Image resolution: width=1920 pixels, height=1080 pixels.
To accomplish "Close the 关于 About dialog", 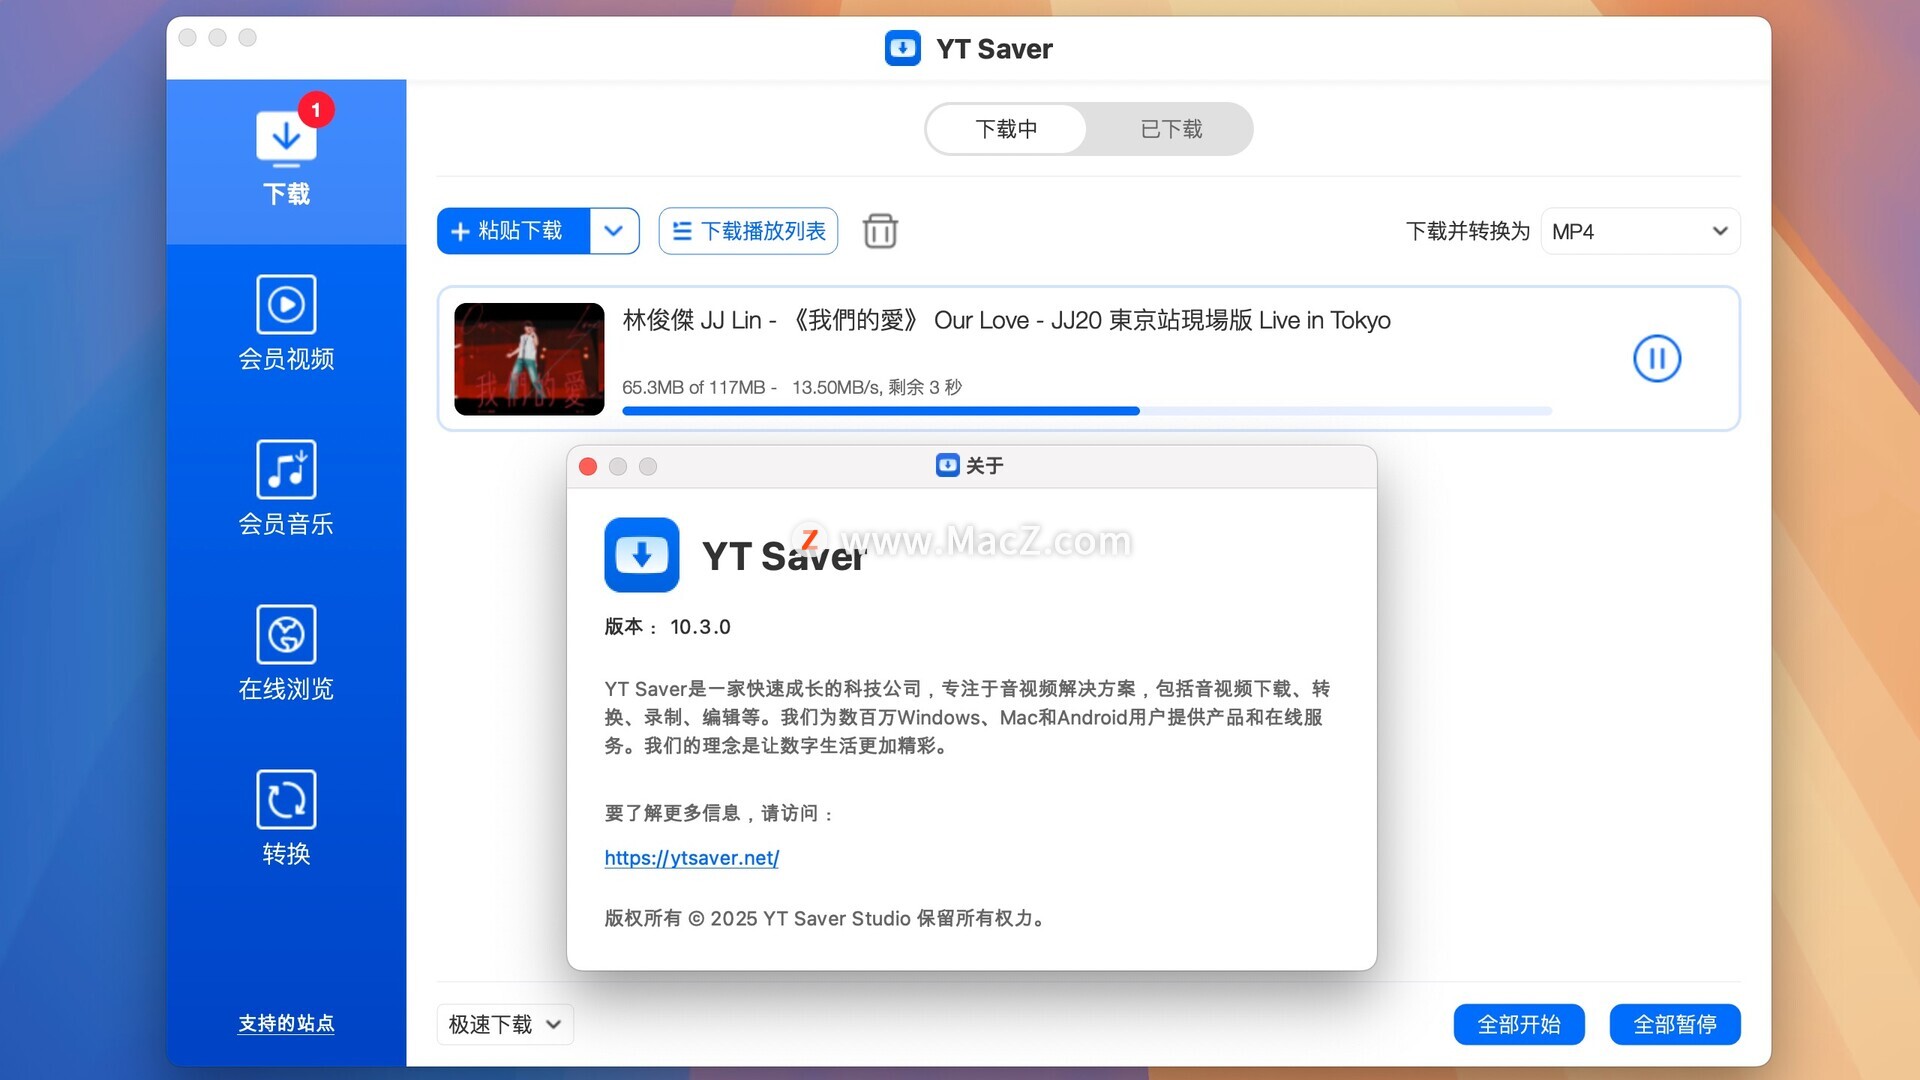I will (x=588, y=466).
